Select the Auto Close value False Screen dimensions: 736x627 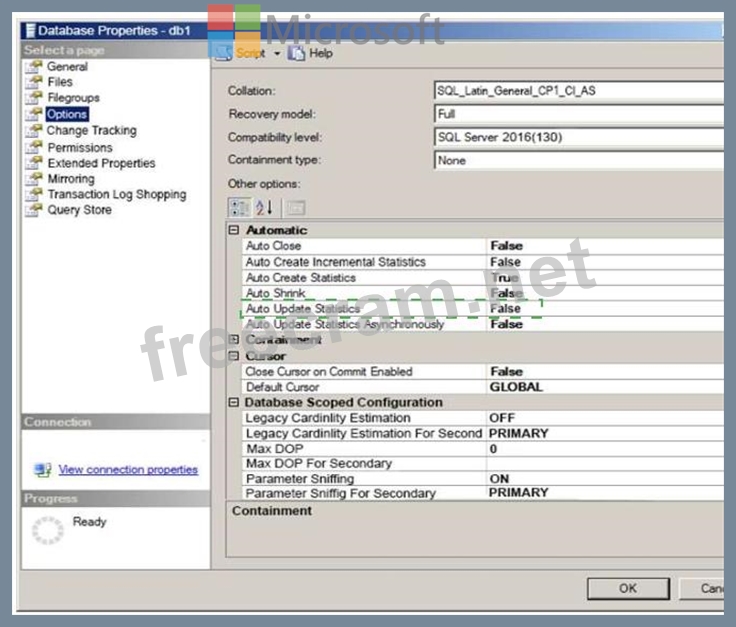(506, 246)
